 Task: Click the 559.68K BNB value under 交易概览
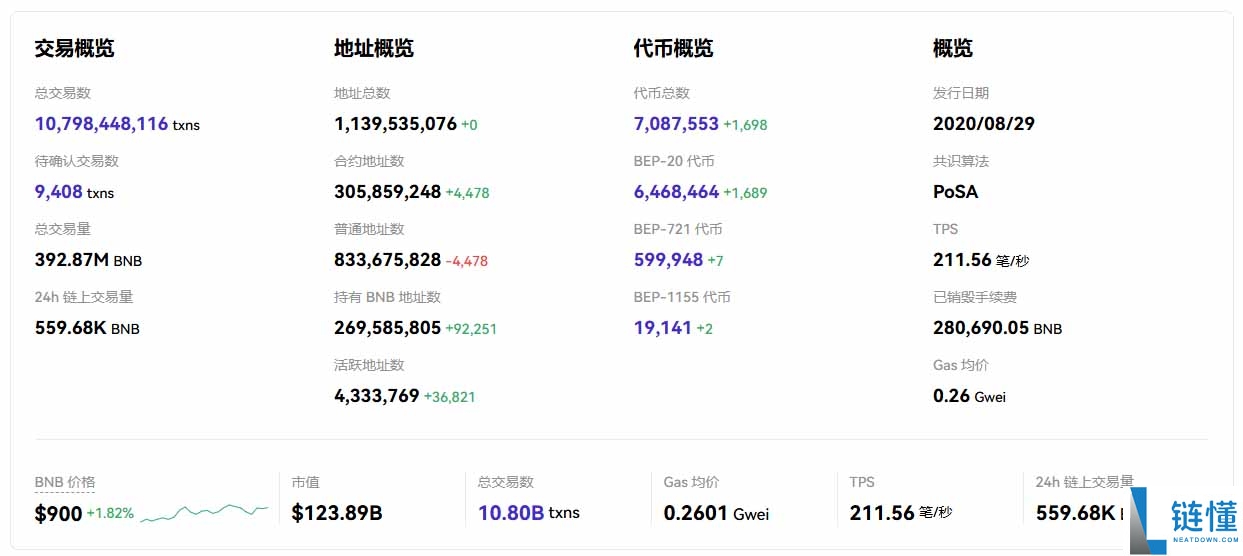[x=87, y=328]
